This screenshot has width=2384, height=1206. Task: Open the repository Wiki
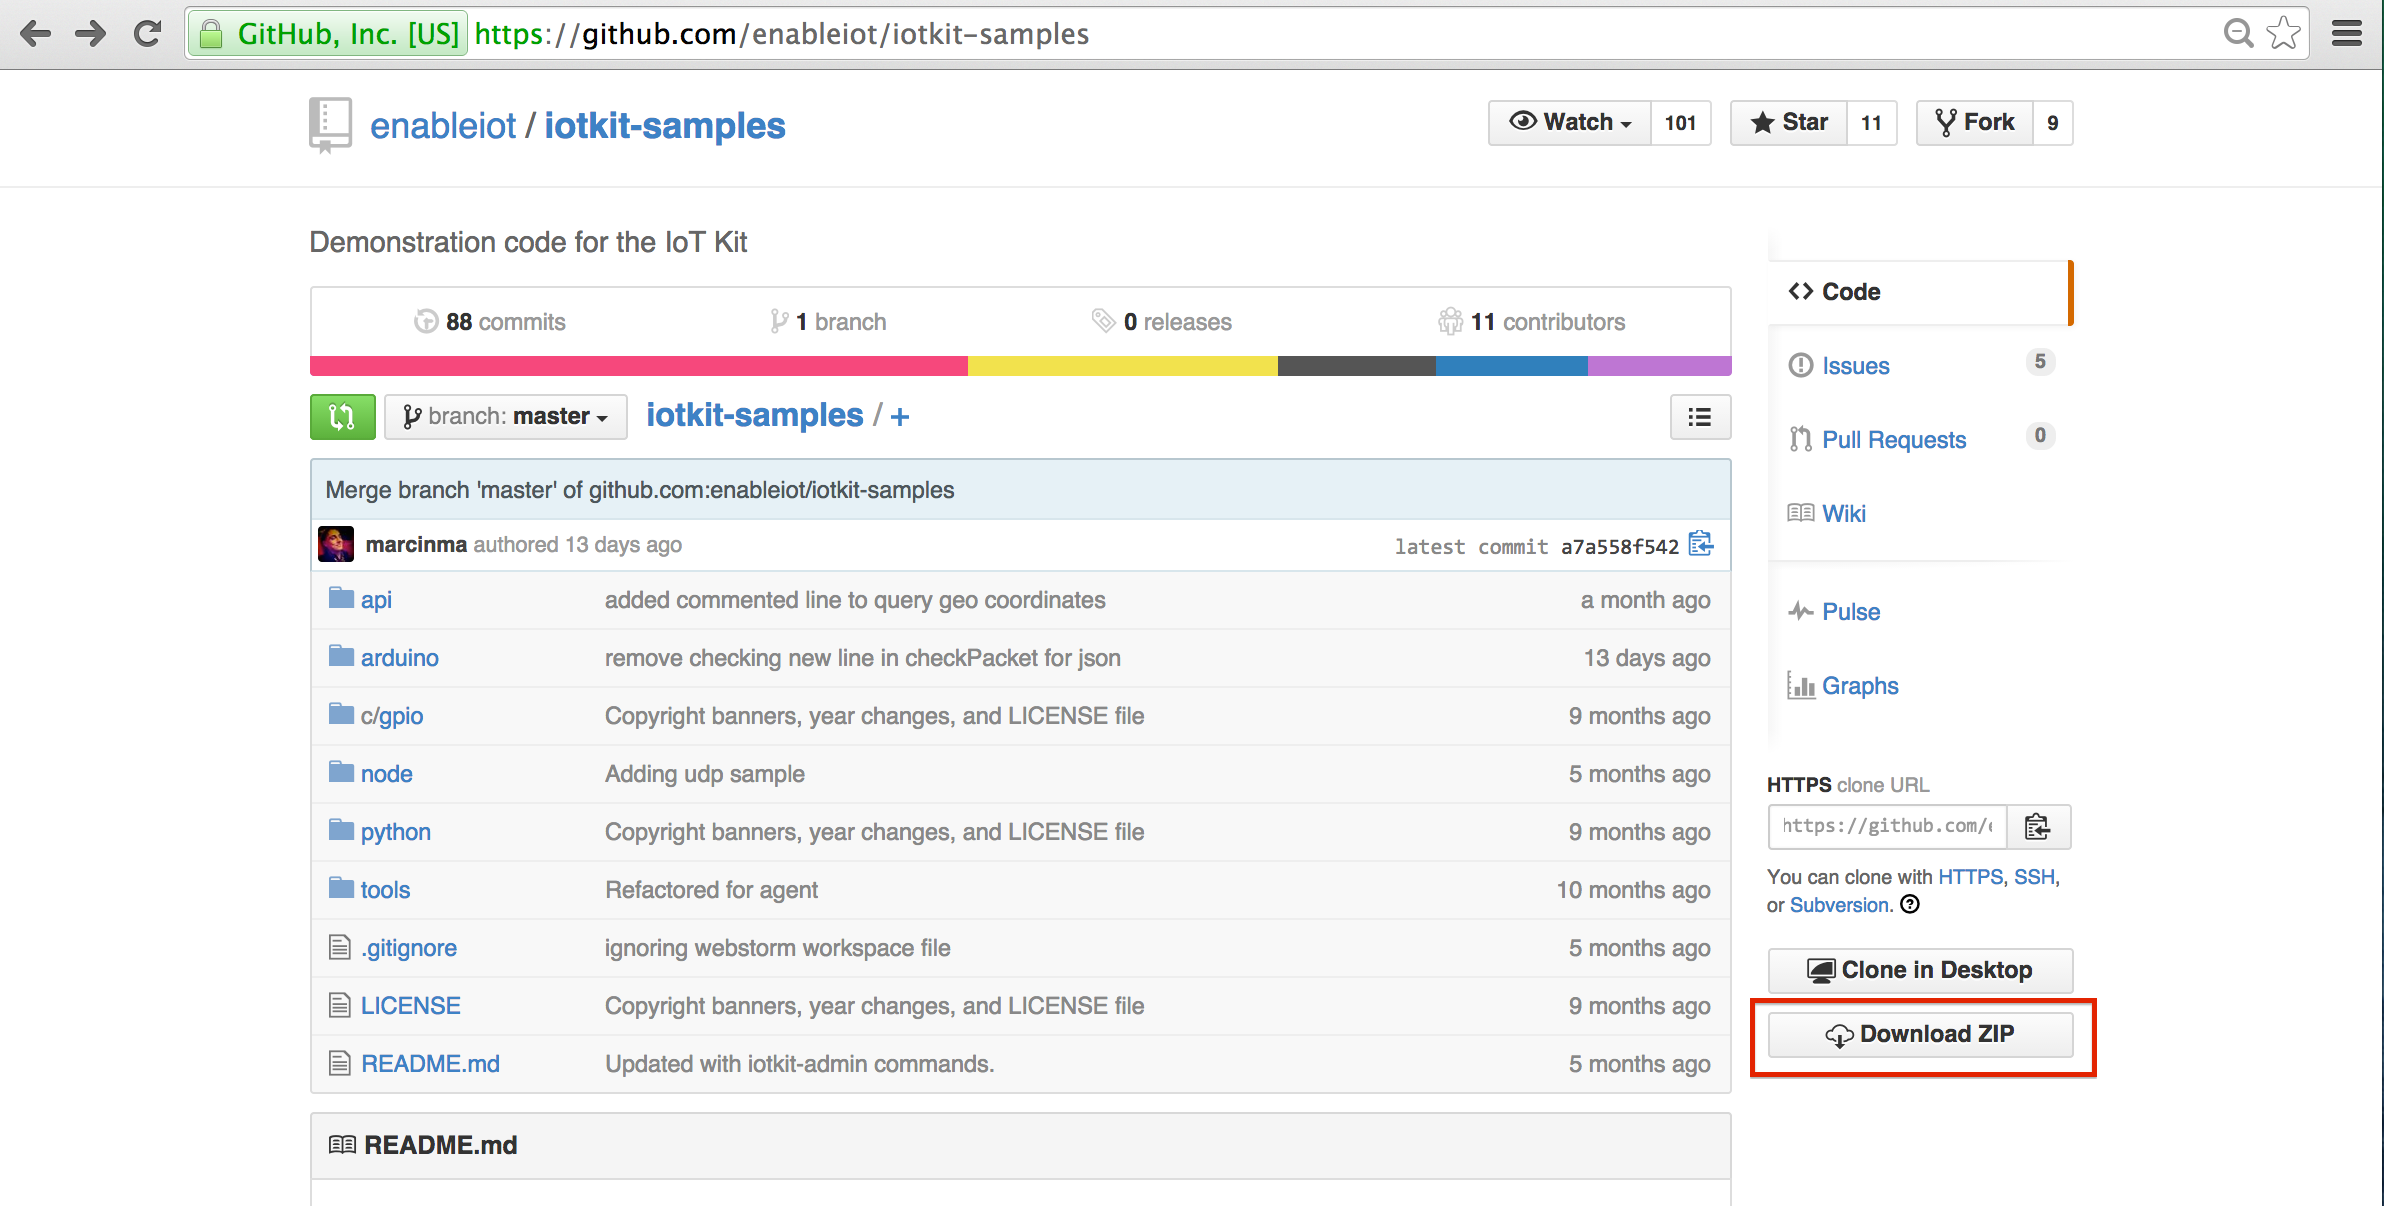click(1843, 513)
